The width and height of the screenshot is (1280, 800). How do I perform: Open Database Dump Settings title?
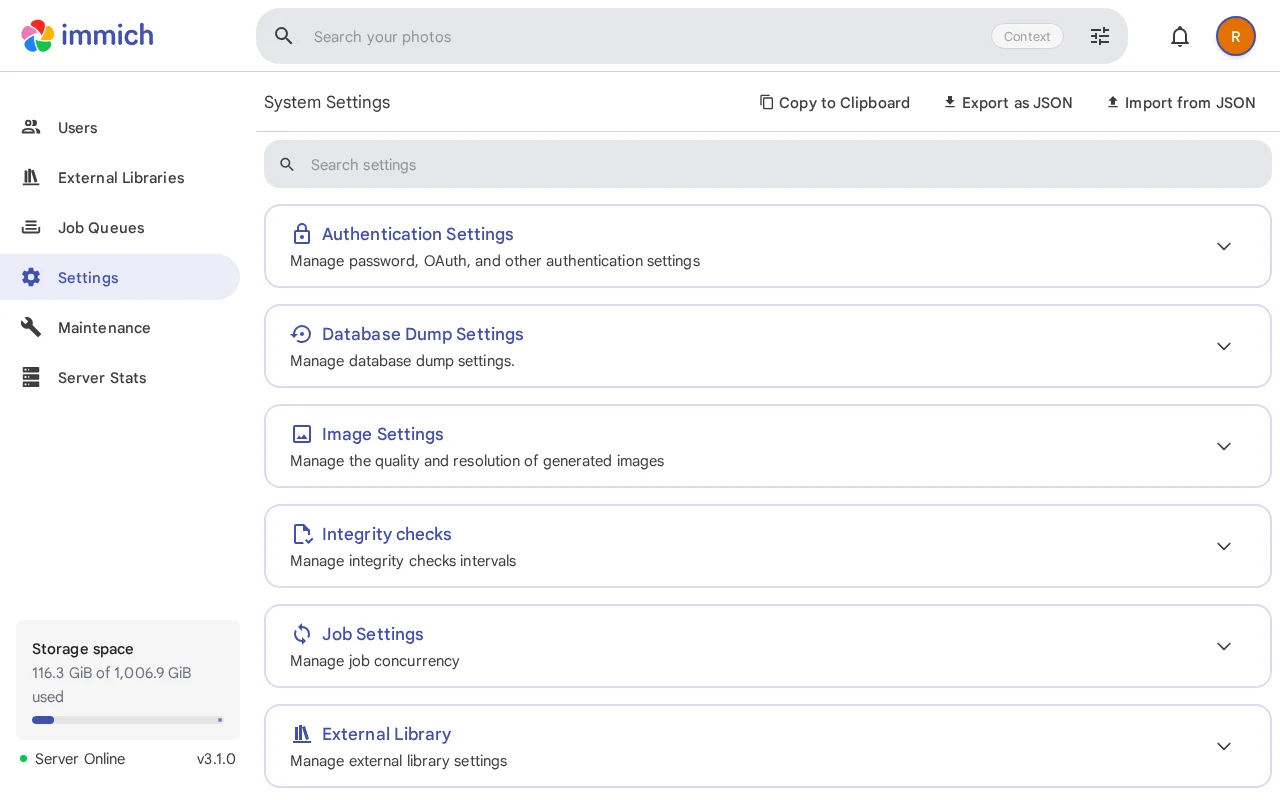(423, 334)
